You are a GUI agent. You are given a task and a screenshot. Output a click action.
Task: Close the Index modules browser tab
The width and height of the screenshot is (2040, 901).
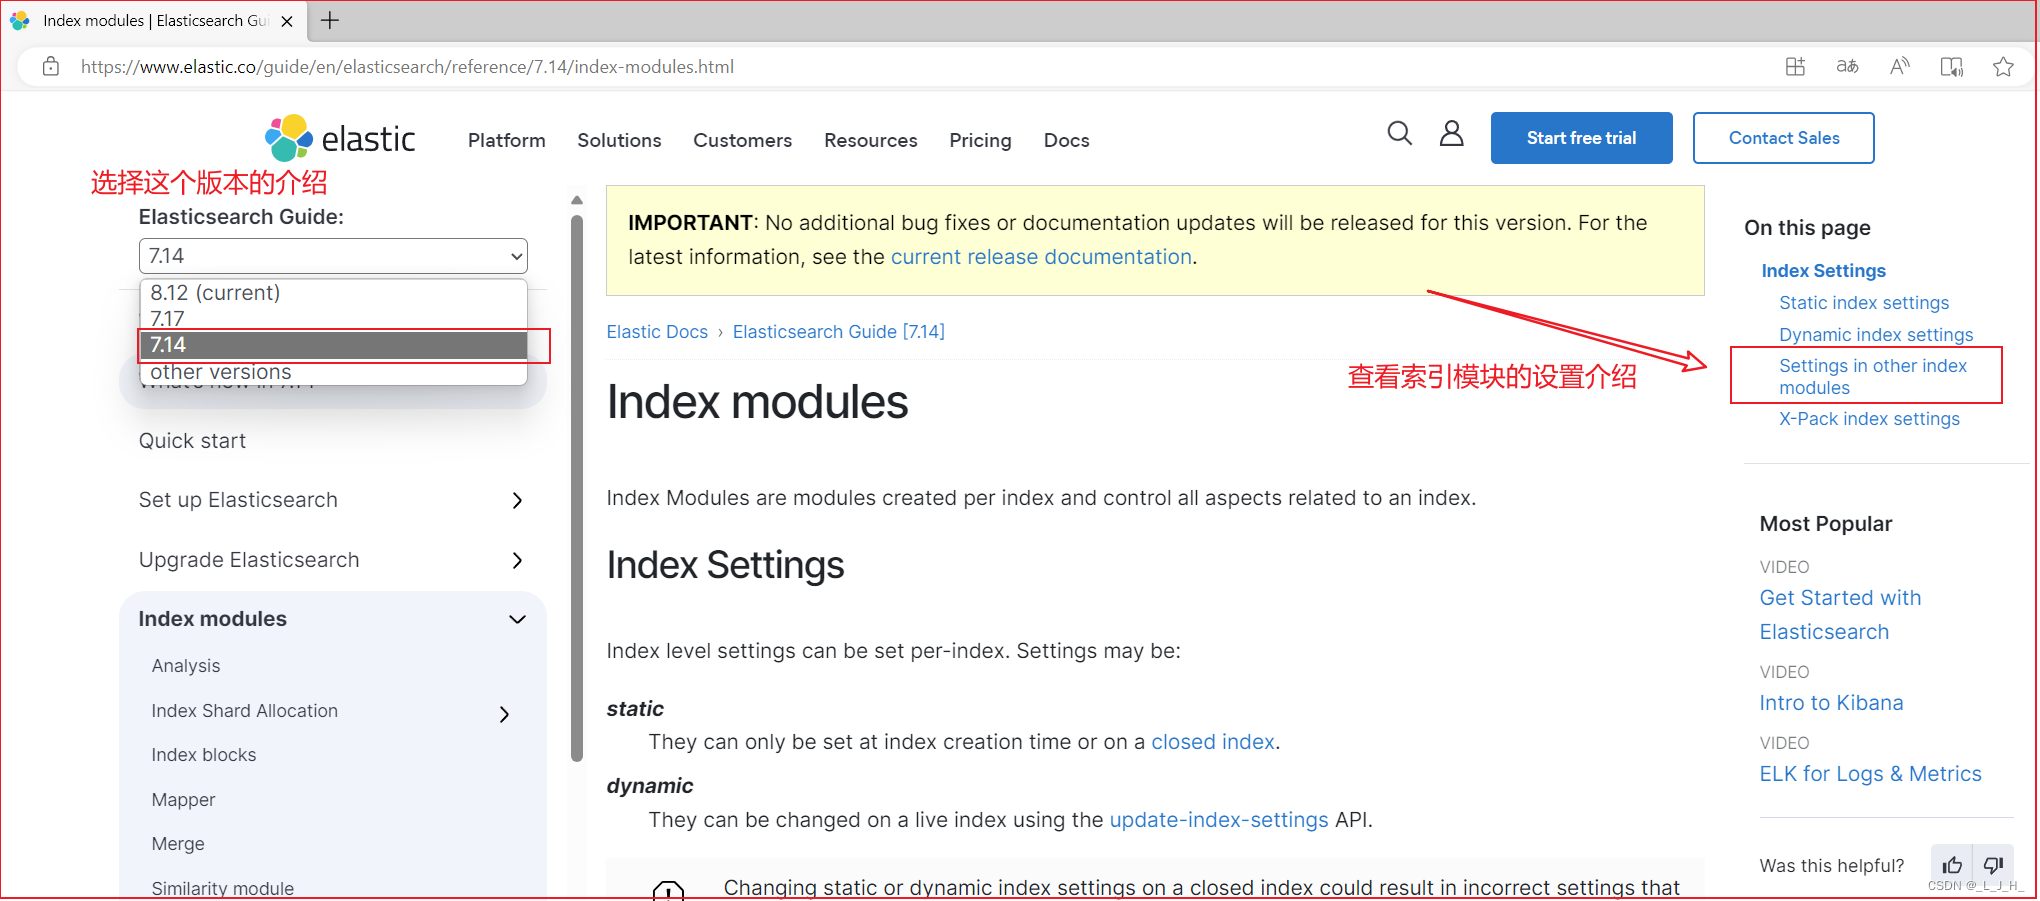(x=287, y=21)
